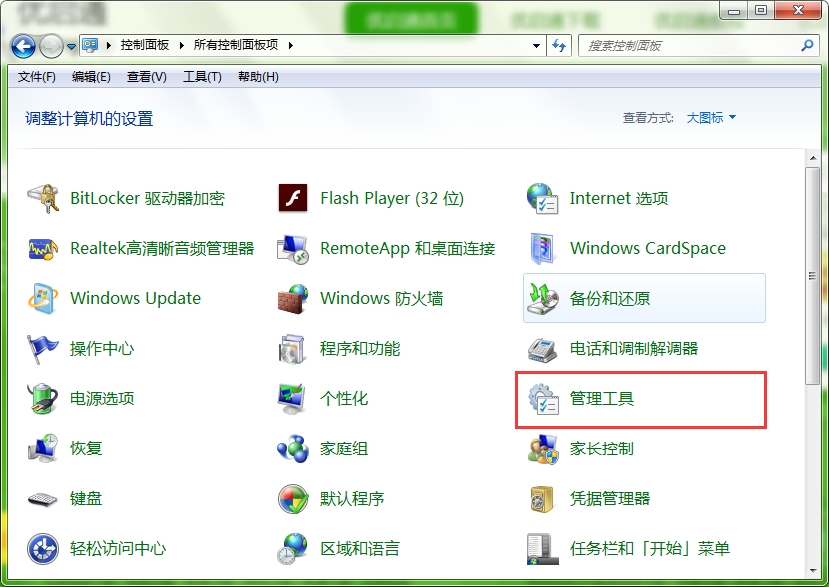Open the 电源选项 battery icon

pyautogui.click(x=43, y=398)
